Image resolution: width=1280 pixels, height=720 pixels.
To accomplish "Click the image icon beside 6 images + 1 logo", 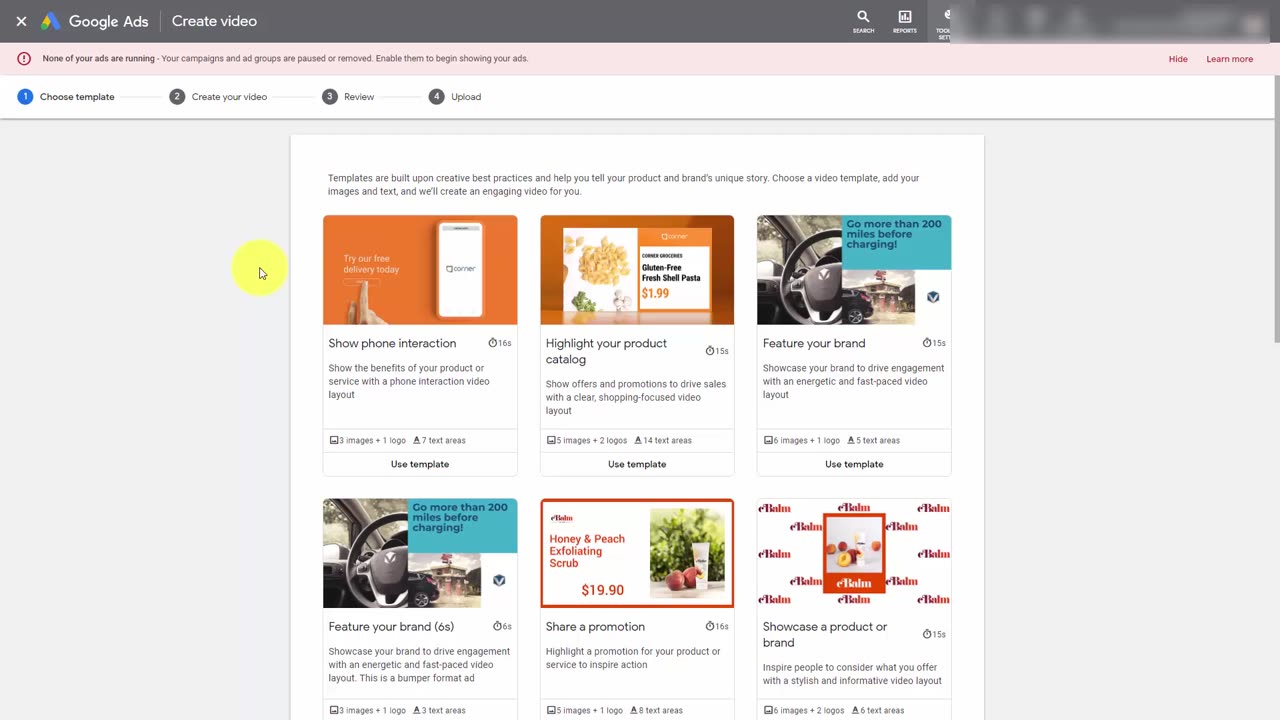I will (768, 440).
